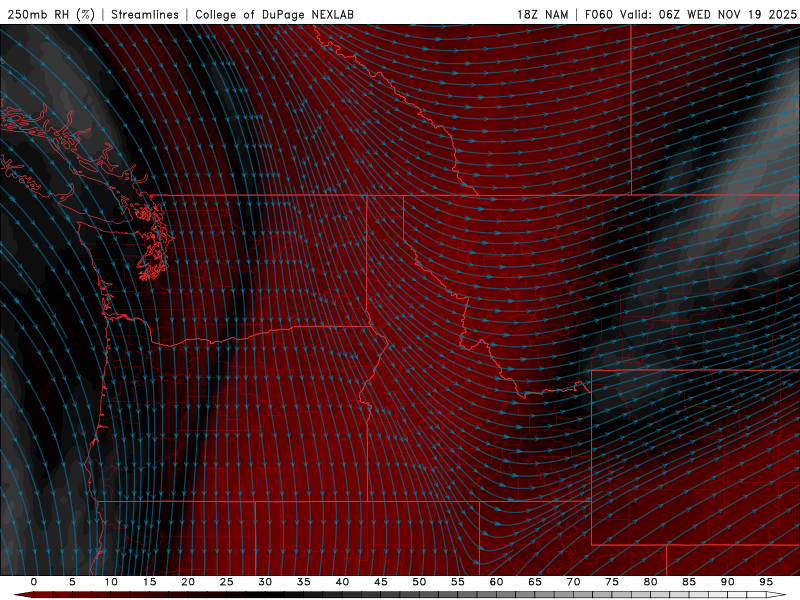Screen dimensions: 800x600
Task: Click the colorbar label "90"
Action: 728,582
